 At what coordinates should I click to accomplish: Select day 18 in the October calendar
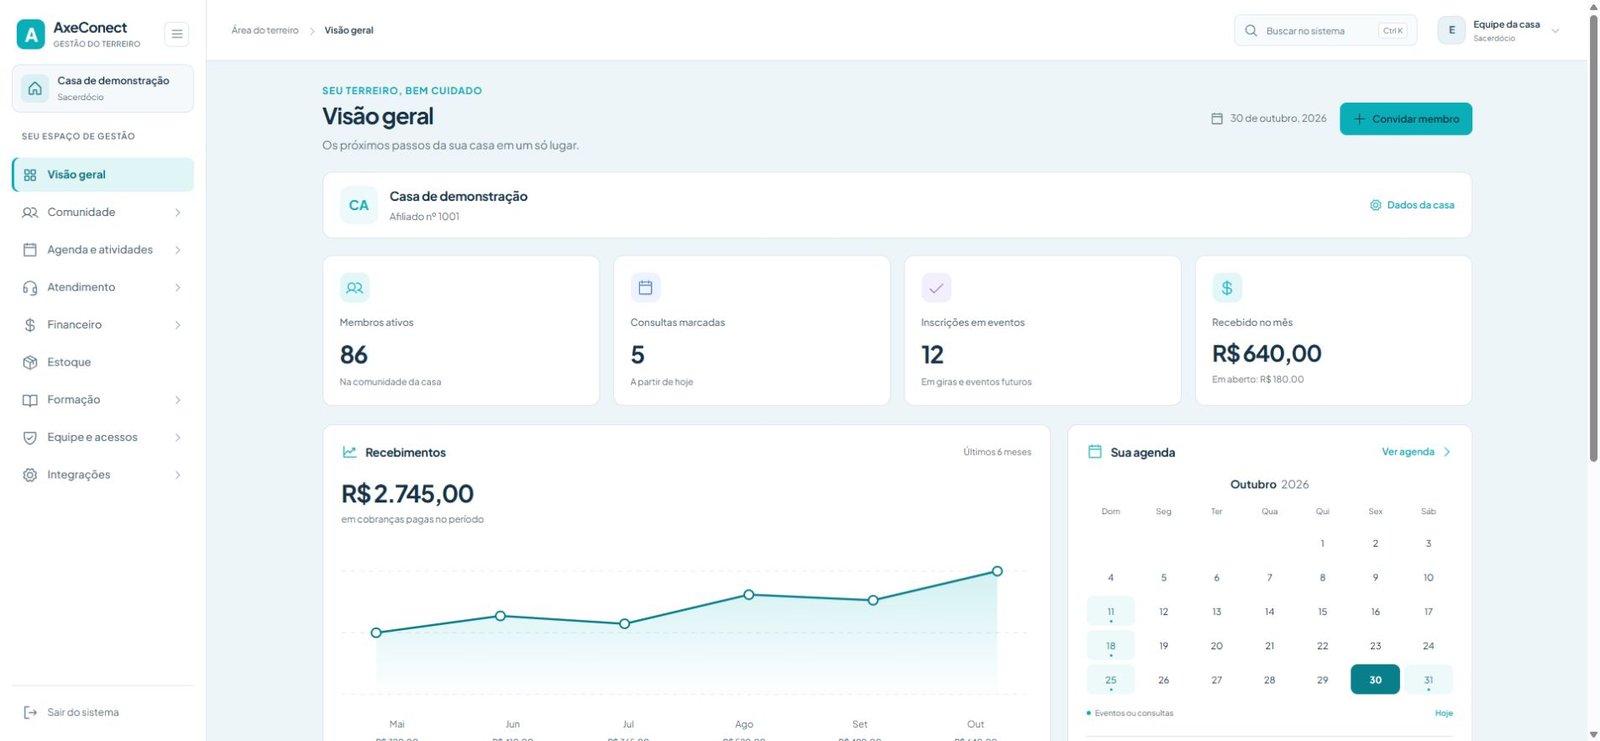pyautogui.click(x=1111, y=646)
